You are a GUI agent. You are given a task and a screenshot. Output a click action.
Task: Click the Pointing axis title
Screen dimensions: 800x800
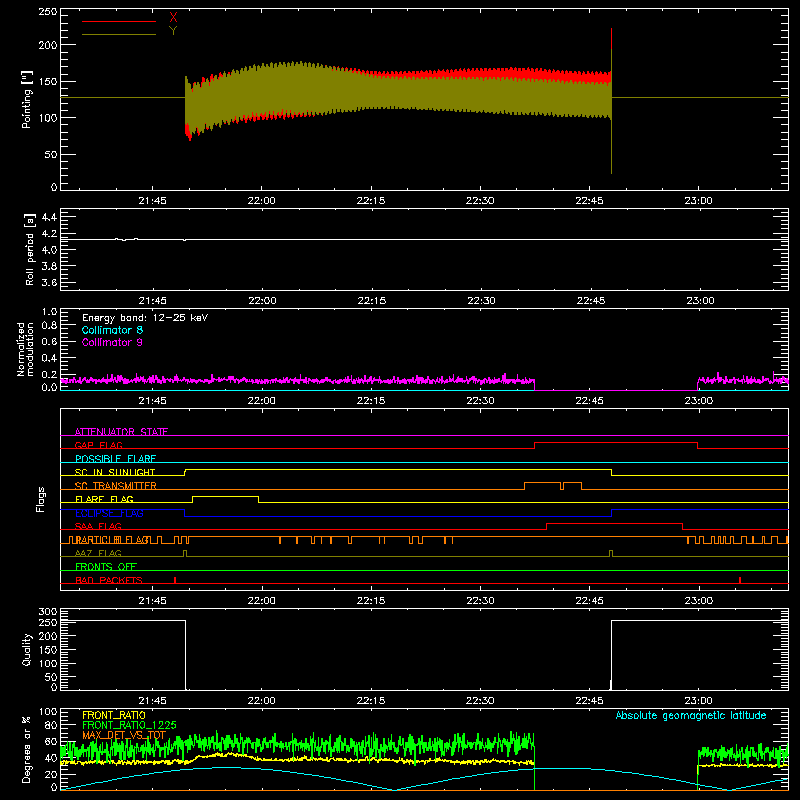click(x=27, y=99)
